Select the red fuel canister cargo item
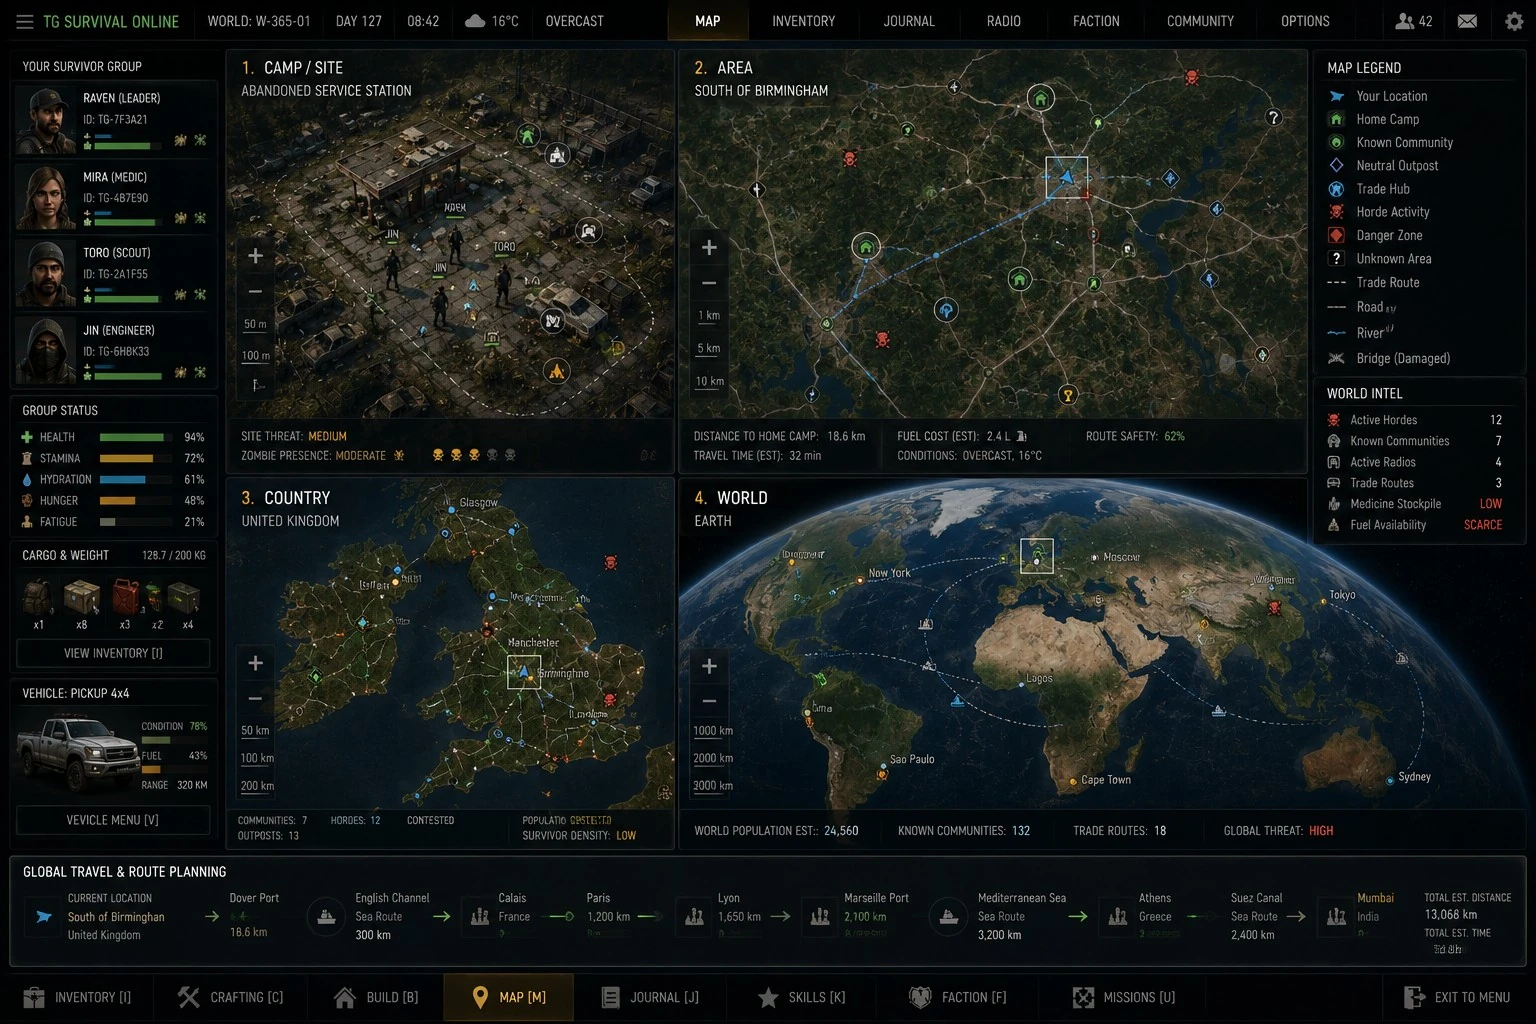 (x=126, y=596)
